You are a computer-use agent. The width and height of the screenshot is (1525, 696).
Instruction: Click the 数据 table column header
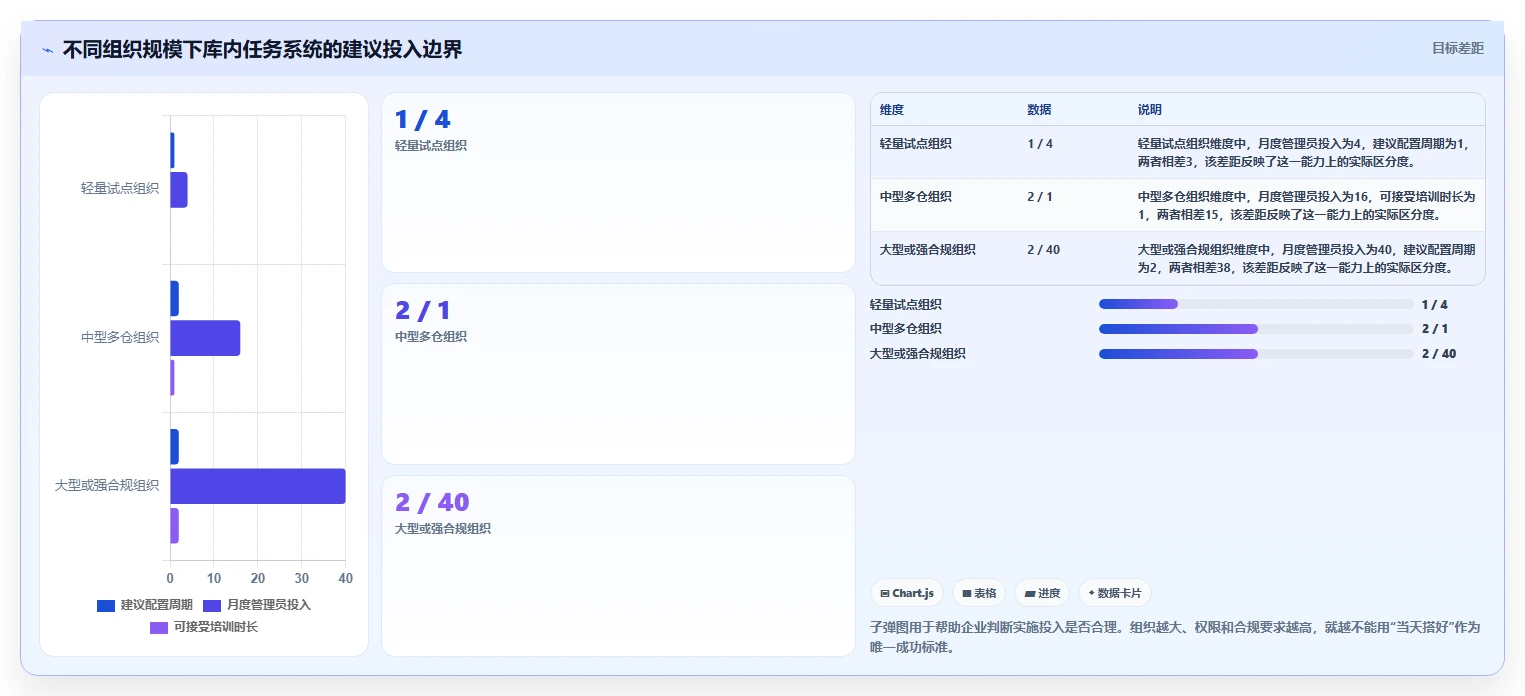pos(1039,110)
